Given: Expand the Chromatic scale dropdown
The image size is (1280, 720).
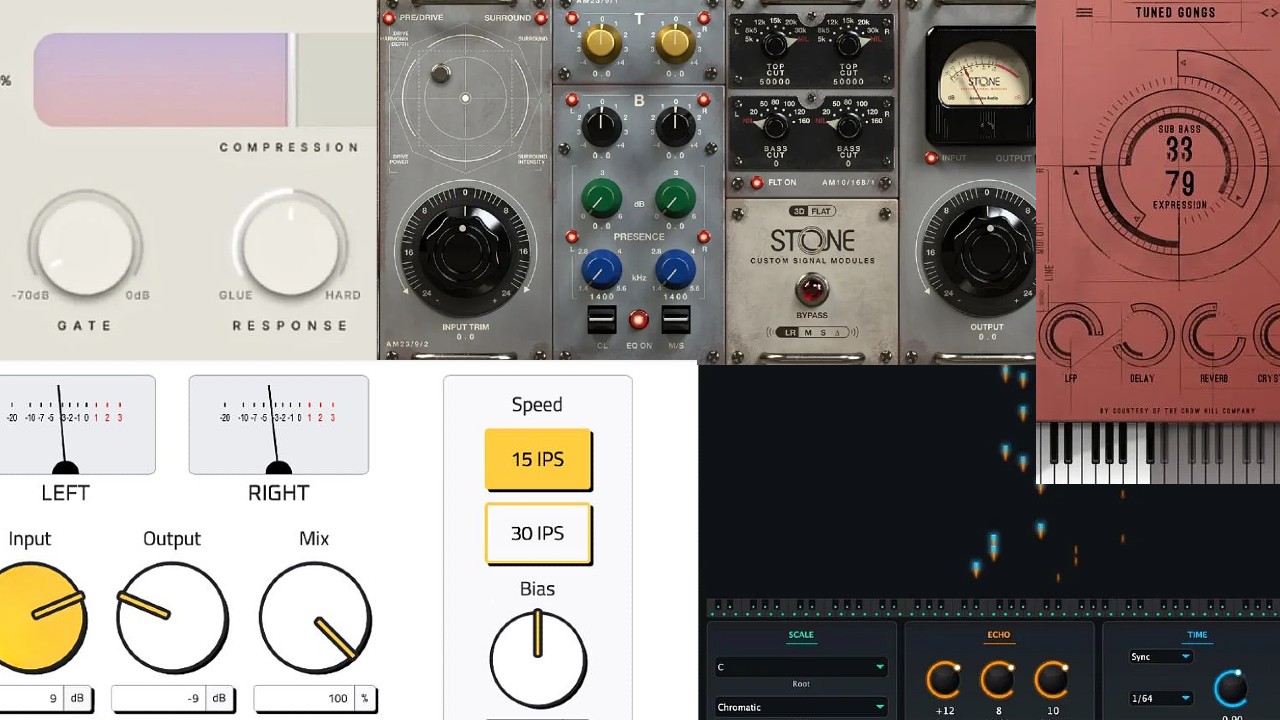Looking at the screenshot, I should [800, 707].
